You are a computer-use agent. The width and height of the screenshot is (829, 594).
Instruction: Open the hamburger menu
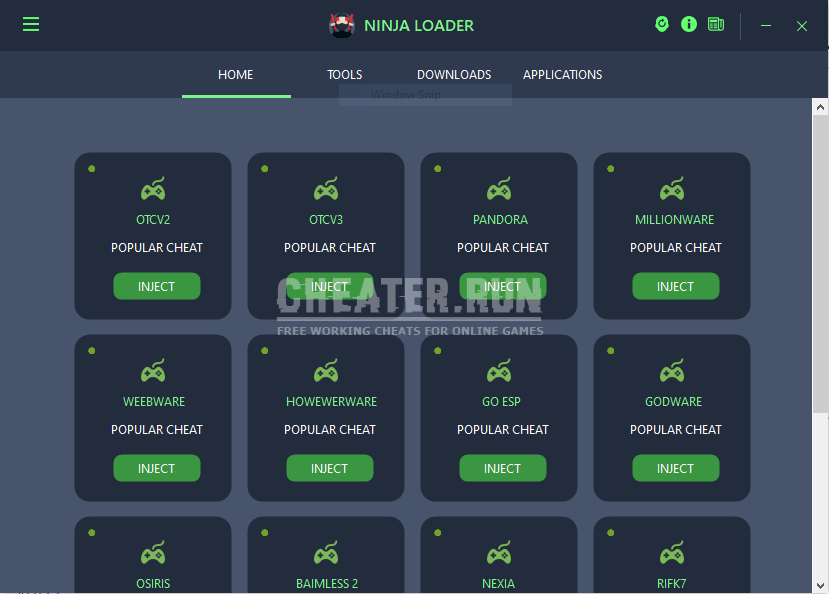point(31,24)
